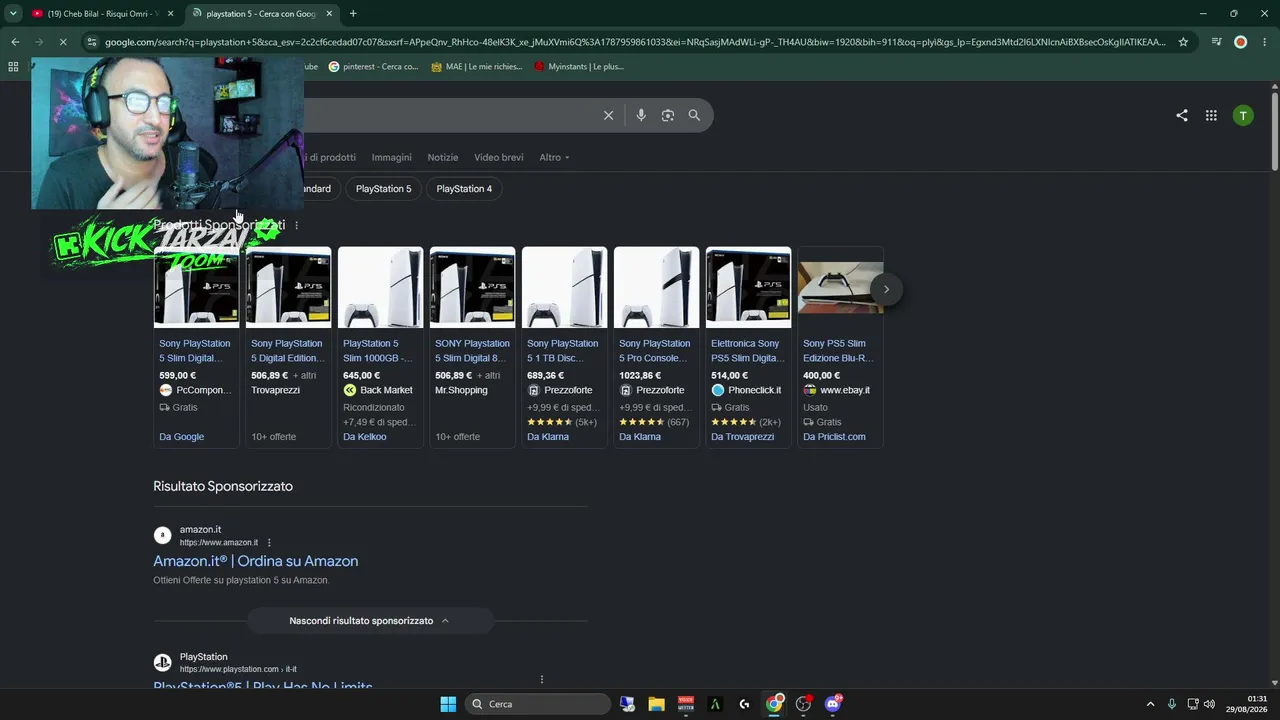Filter results by the PlayStation 4 chip

464,189
